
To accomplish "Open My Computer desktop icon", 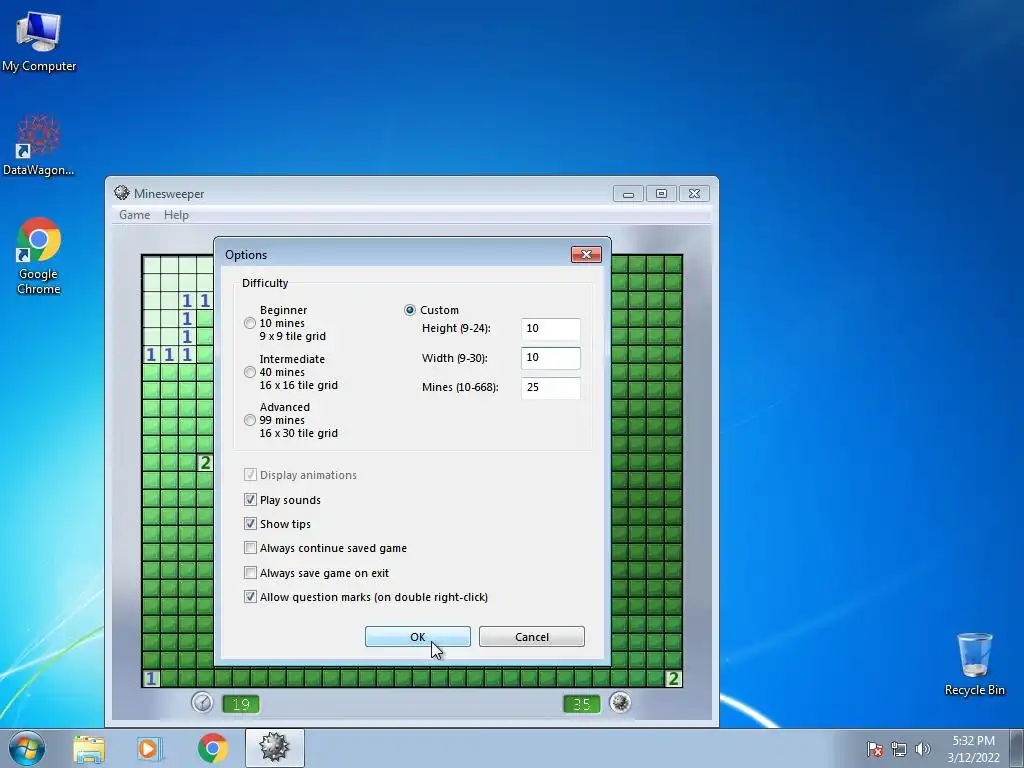I will (x=39, y=41).
